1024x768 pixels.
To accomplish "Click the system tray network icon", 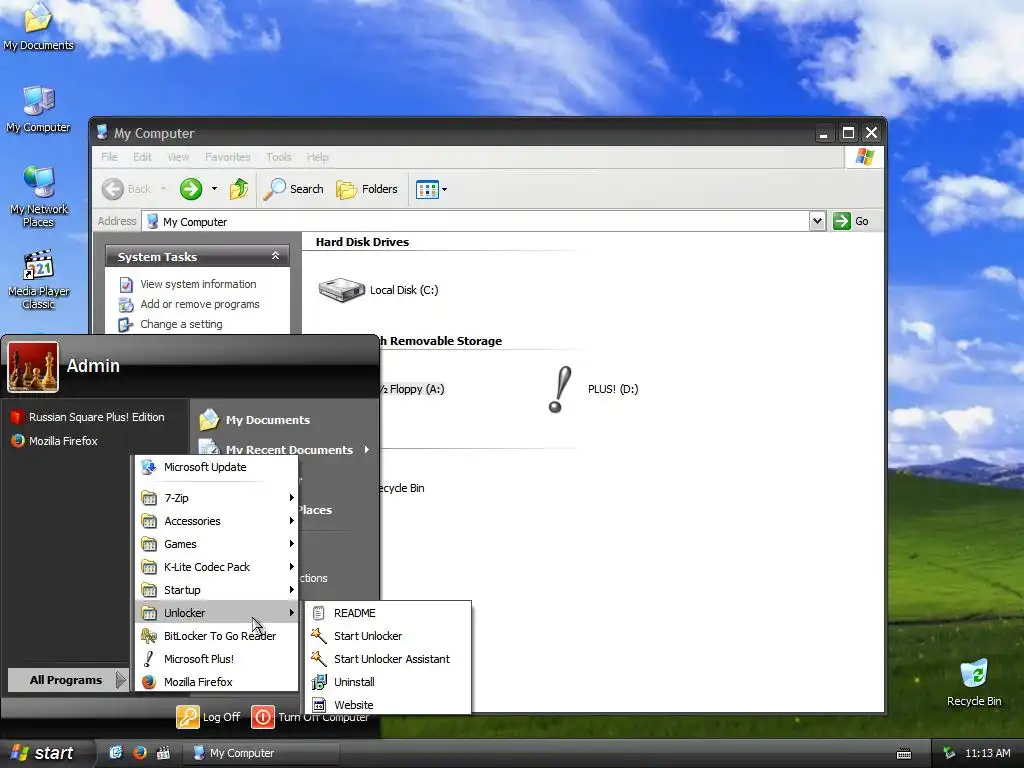I will click(949, 753).
